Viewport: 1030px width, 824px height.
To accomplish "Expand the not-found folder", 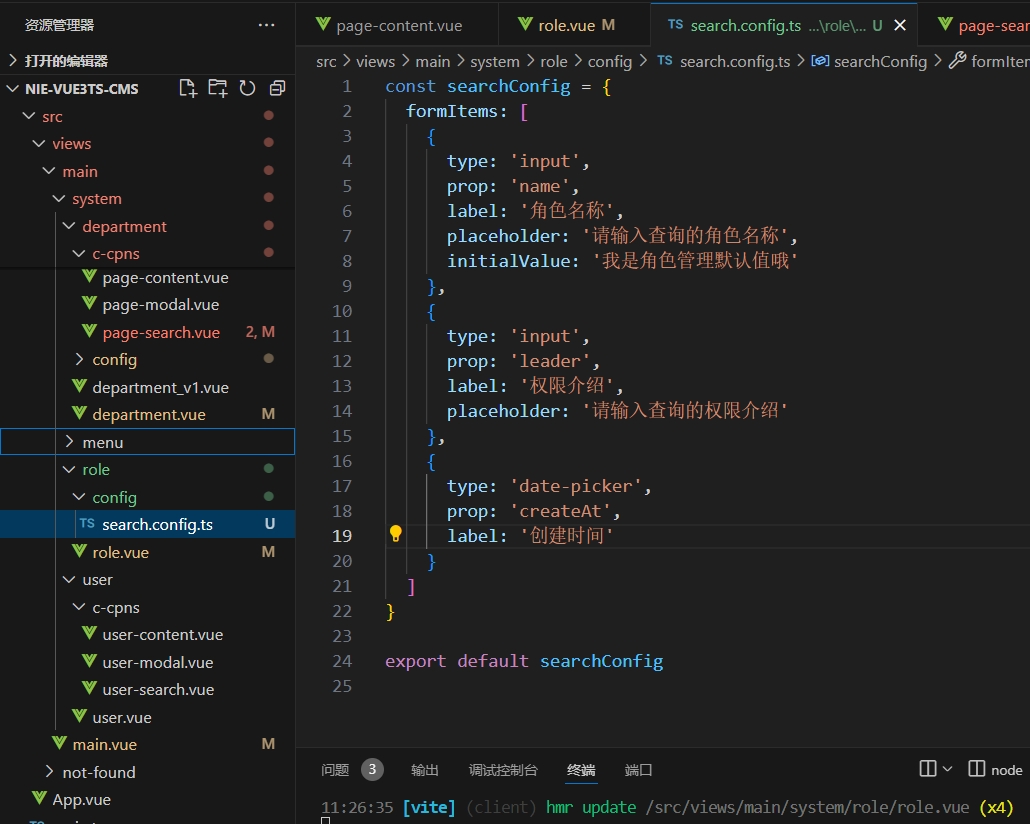I will click(148, 772).
